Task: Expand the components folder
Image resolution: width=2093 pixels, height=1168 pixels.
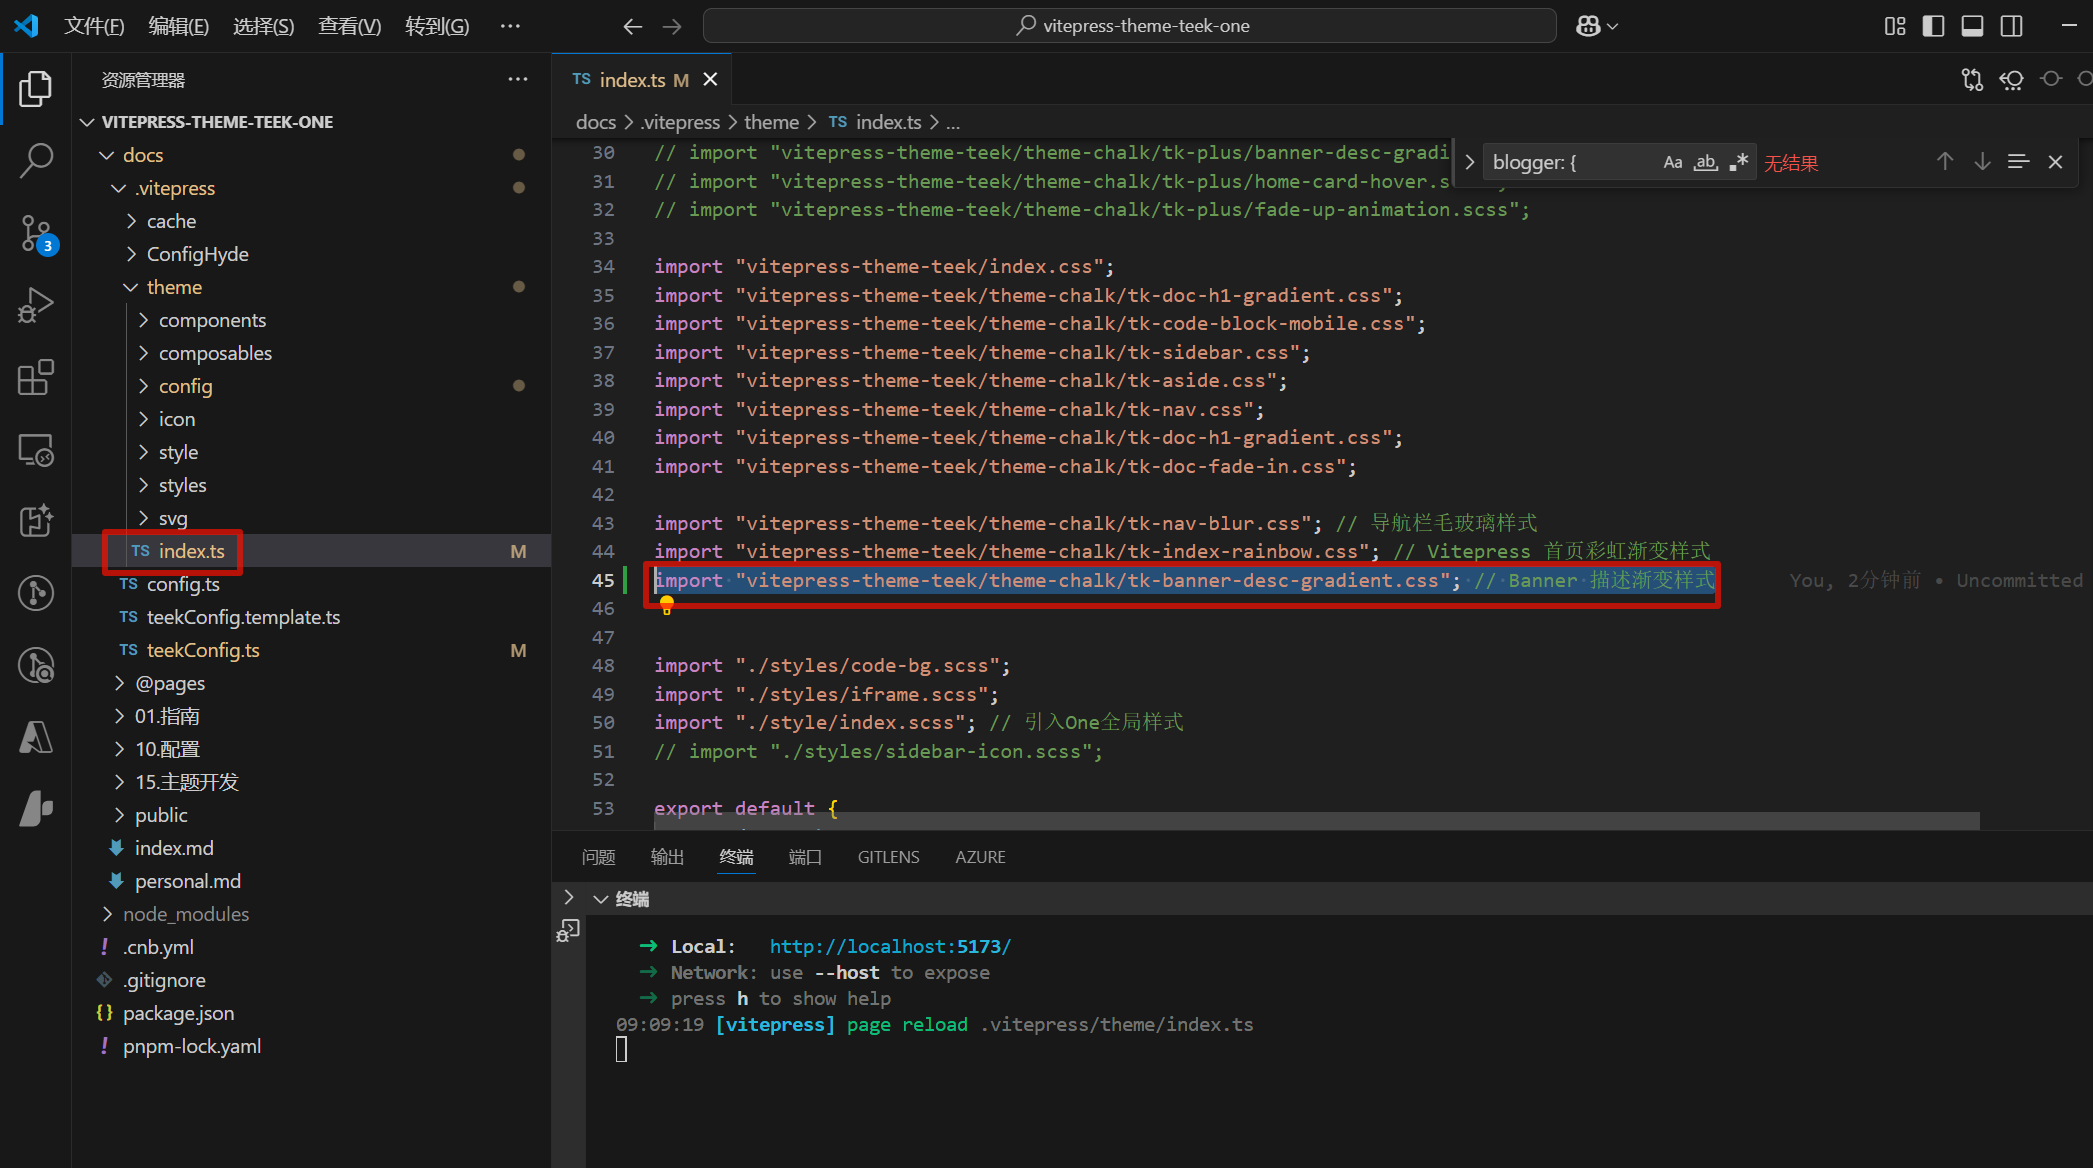Action: tap(212, 320)
